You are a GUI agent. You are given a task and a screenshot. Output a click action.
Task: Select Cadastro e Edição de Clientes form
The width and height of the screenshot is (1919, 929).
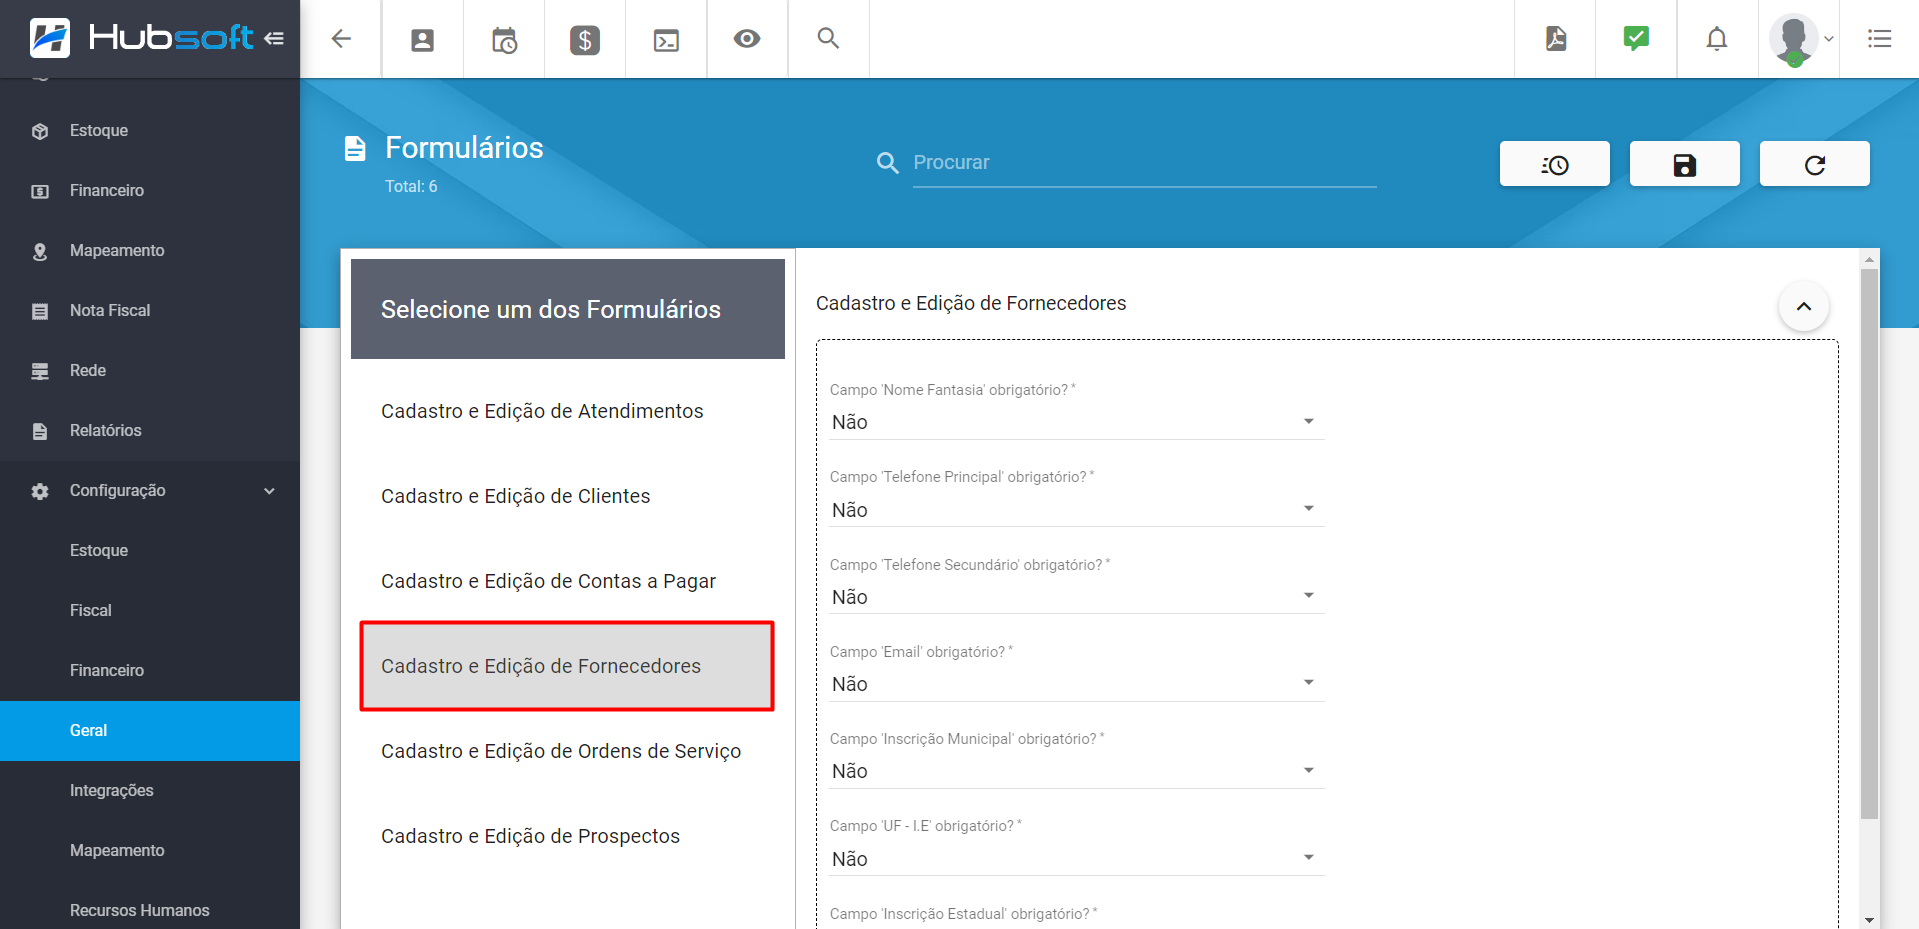[567, 496]
